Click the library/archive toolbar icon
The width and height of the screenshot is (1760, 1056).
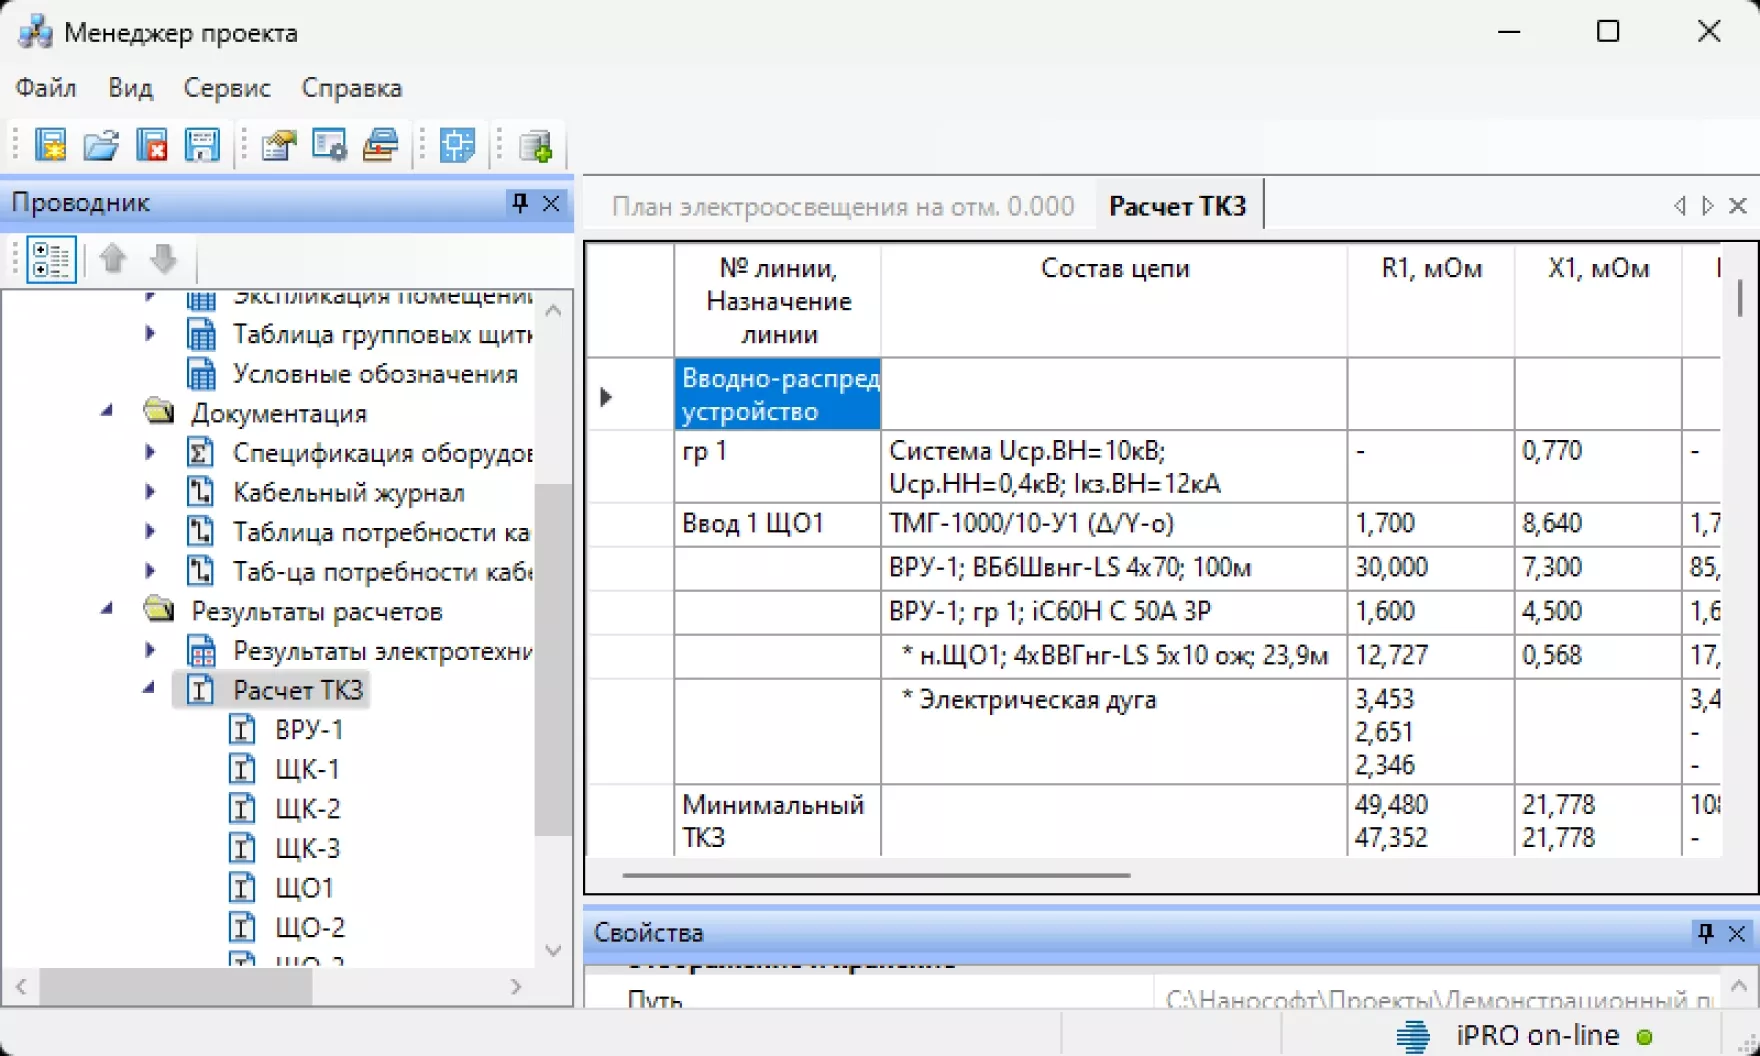380,146
